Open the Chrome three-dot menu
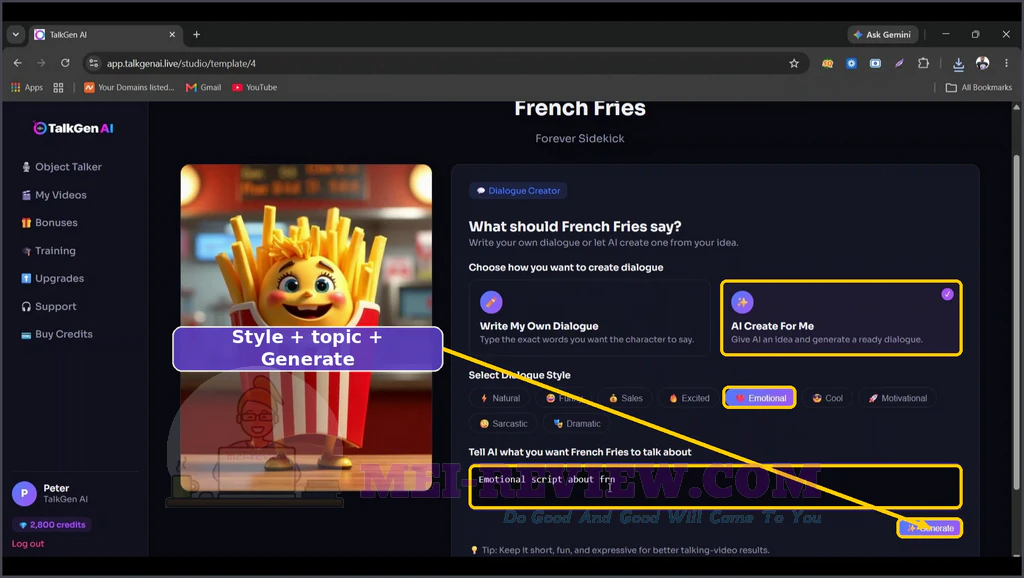This screenshot has height=578, width=1024. click(1006, 63)
